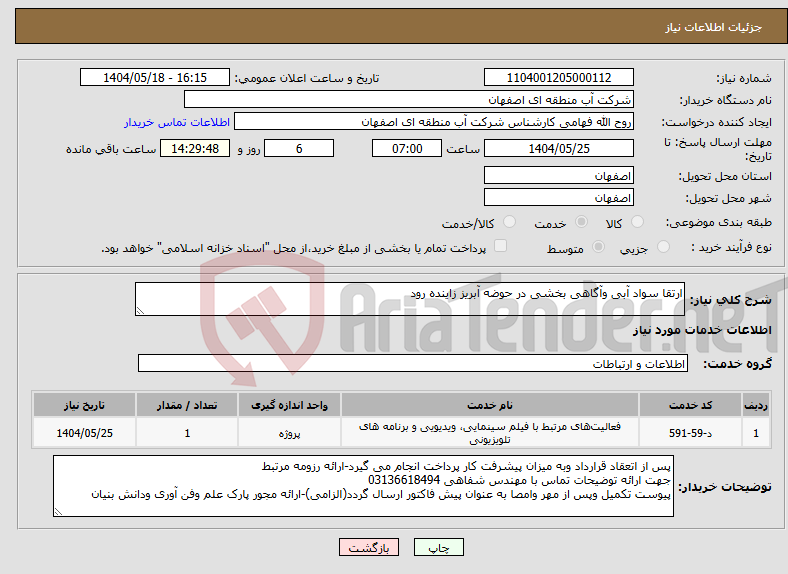Click the تعداد / مقدار column header
This screenshot has height=574, width=788.
pyautogui.click(x=187, y=405)
